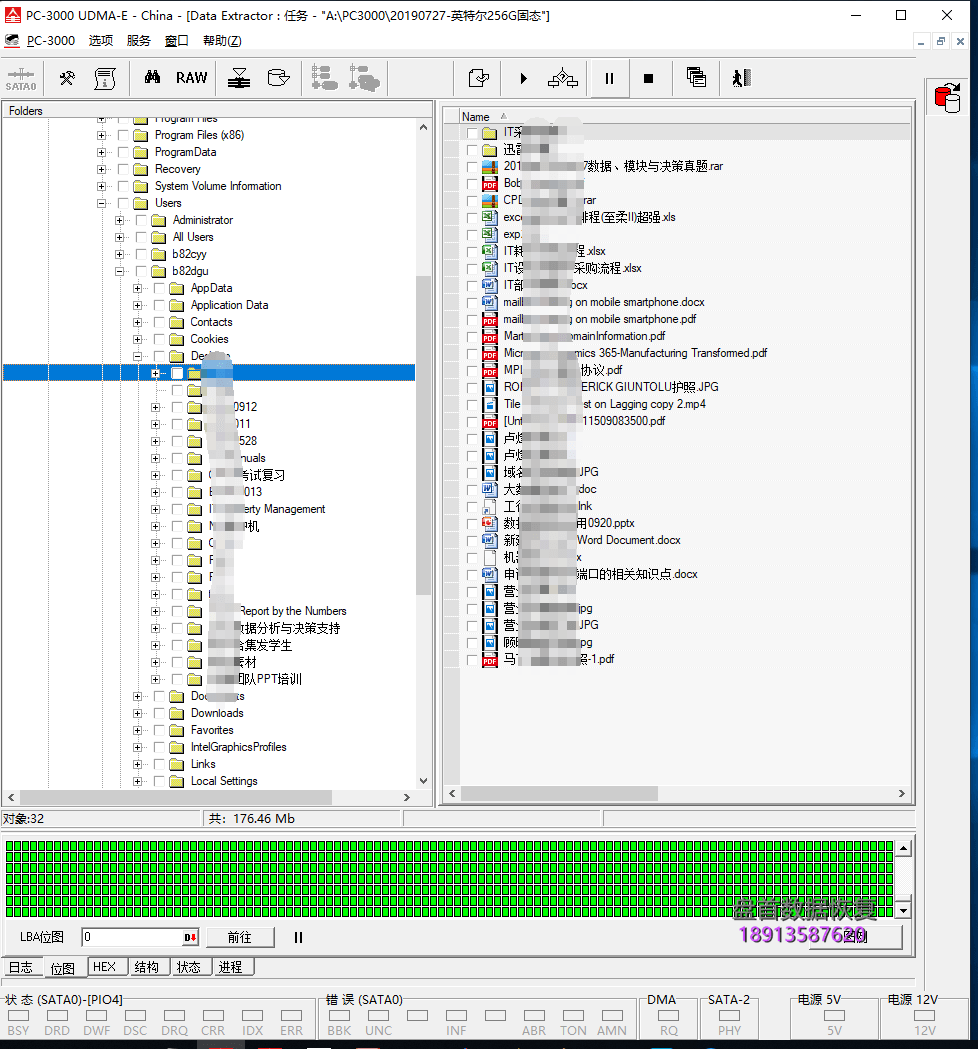Click Excel icon of 采购流程.xlsx row

(x=490, y=268)
